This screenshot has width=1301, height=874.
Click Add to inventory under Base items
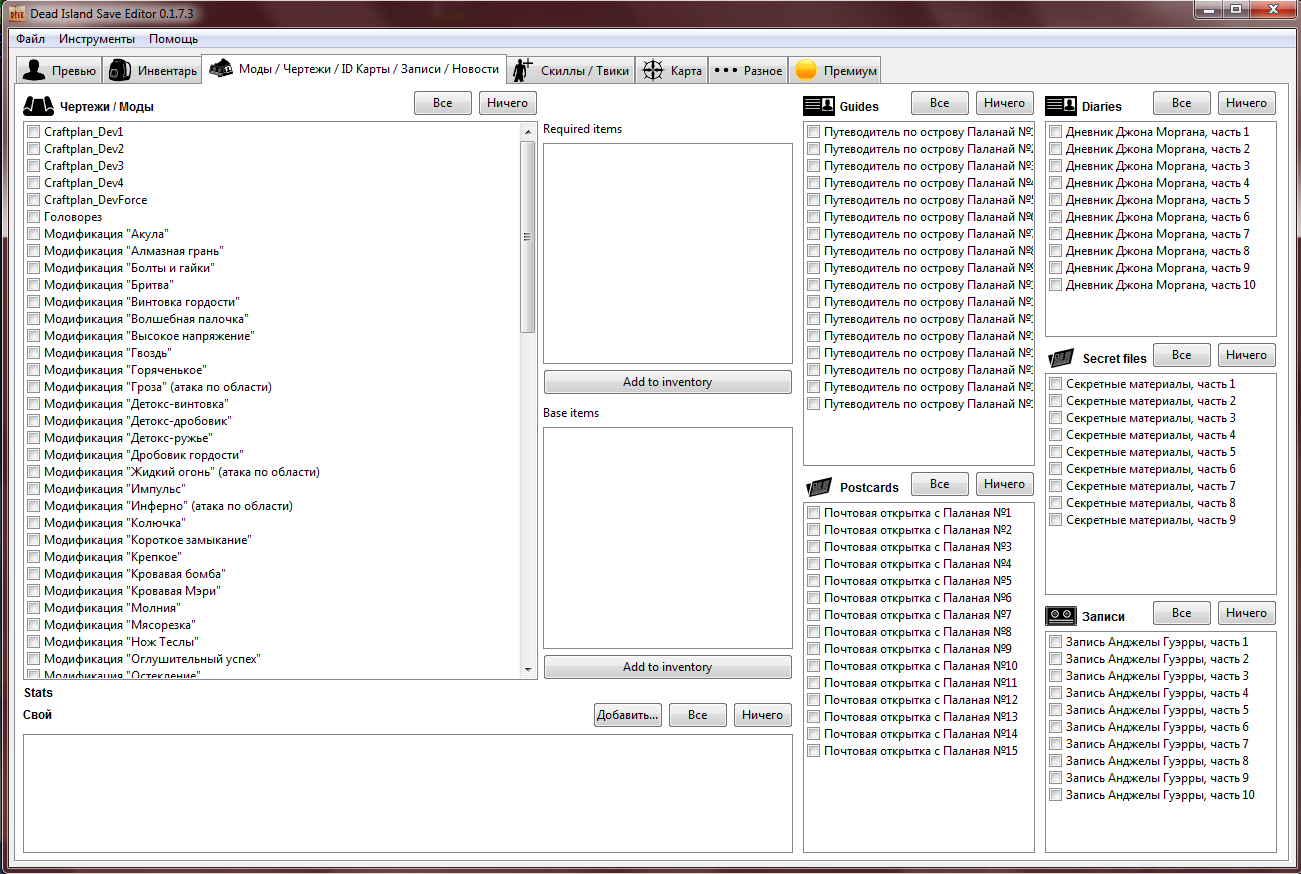[668, 667]
